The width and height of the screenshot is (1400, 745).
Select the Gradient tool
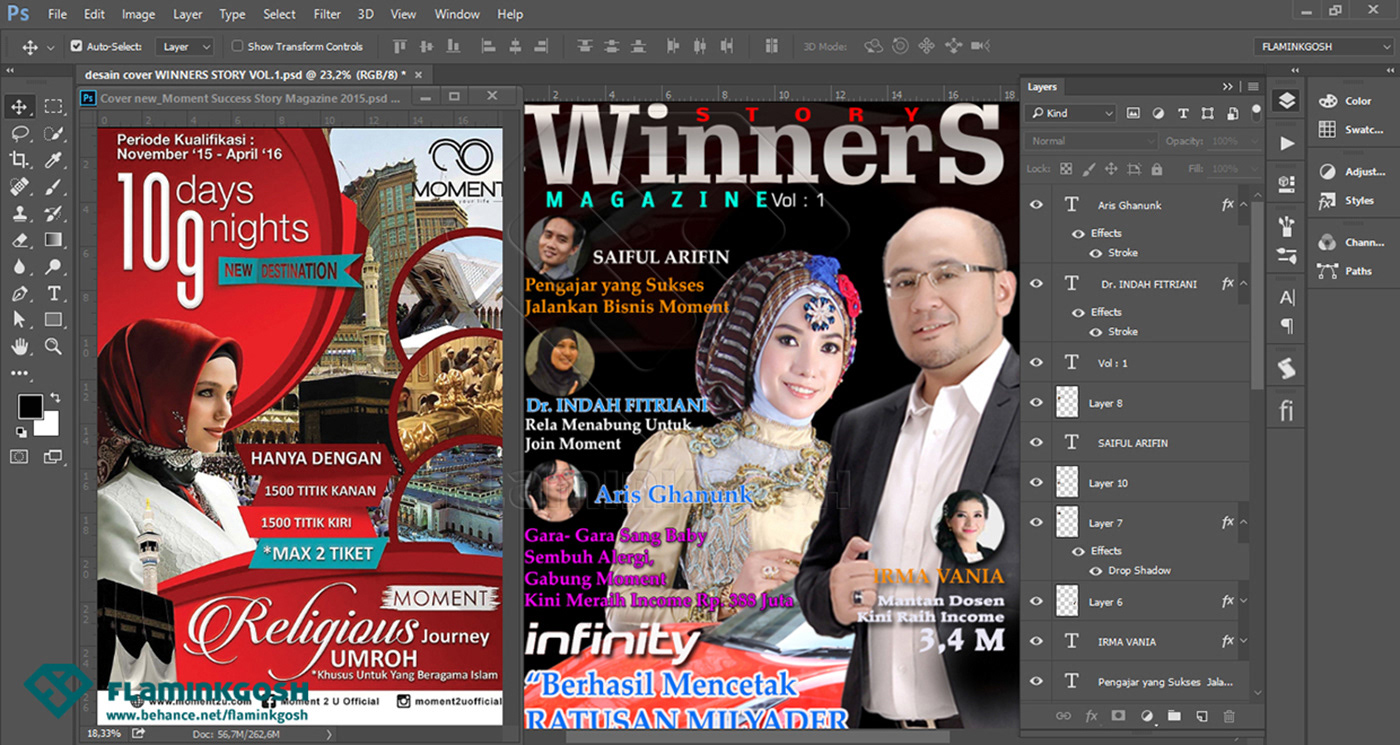pos(53,240)
